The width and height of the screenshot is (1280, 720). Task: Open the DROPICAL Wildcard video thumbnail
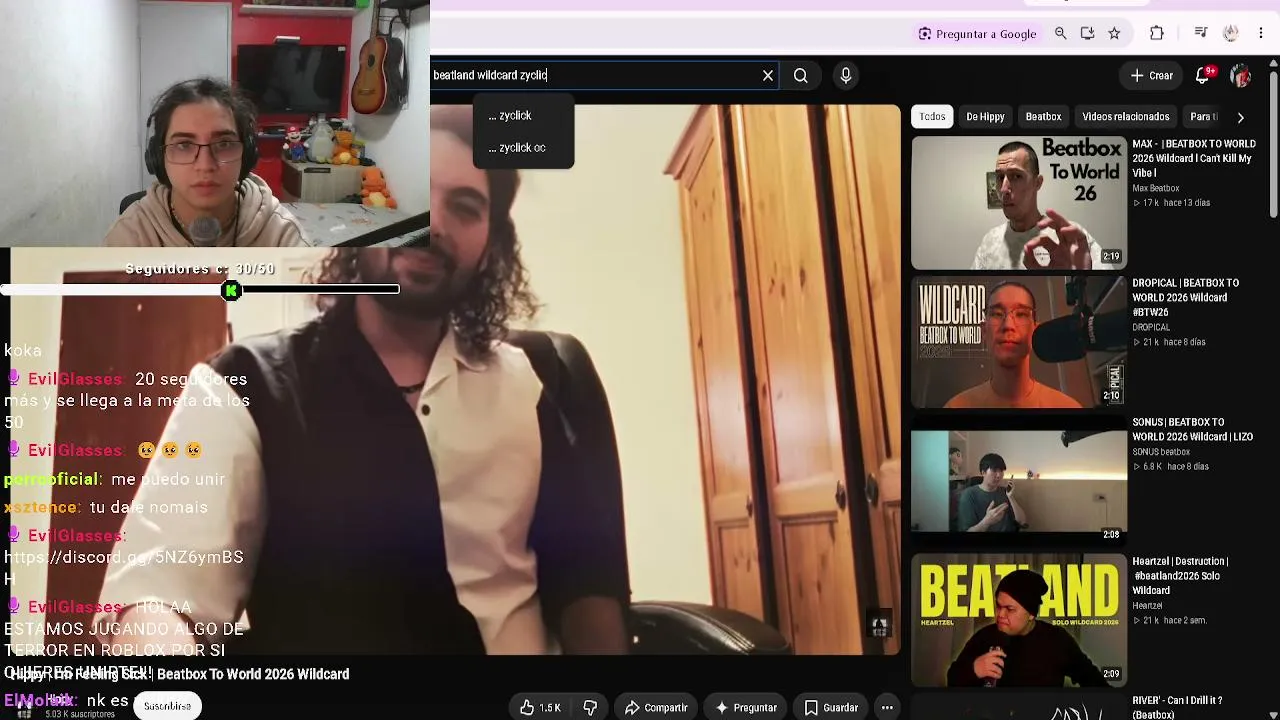(1019, 342)
